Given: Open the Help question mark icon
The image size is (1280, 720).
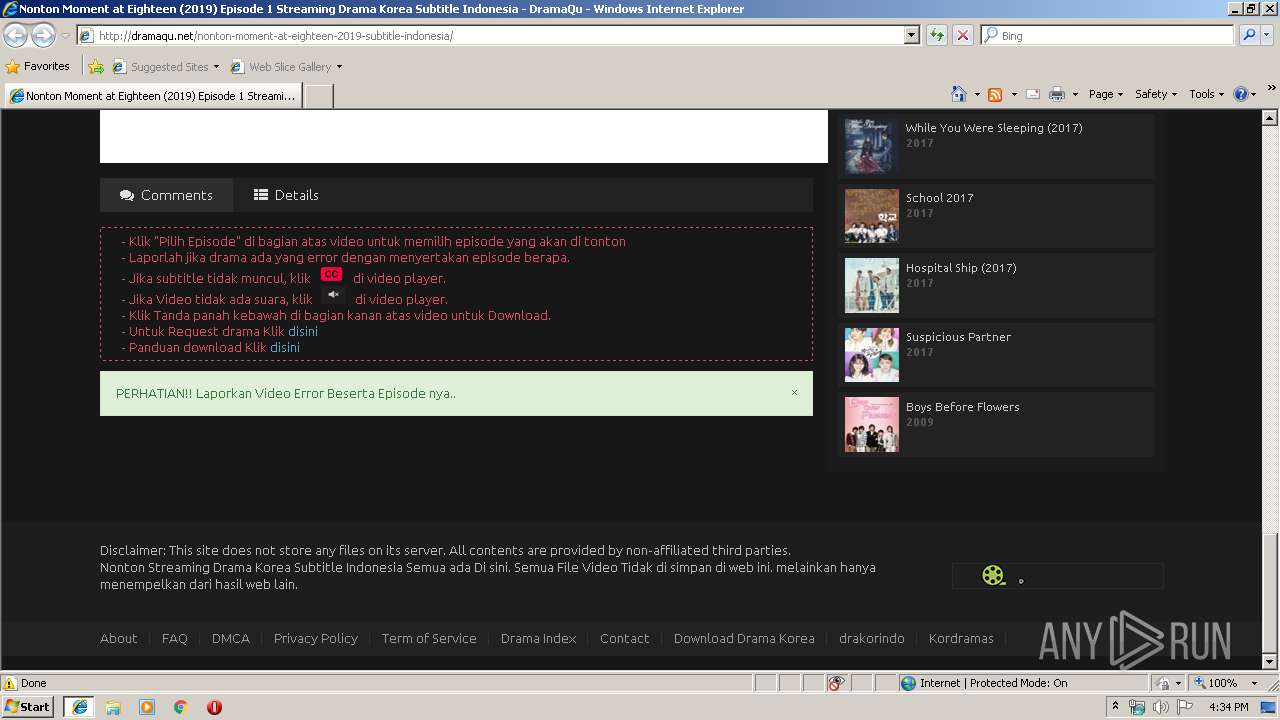Looking at the screenshot, I should tap(1240, 94).
